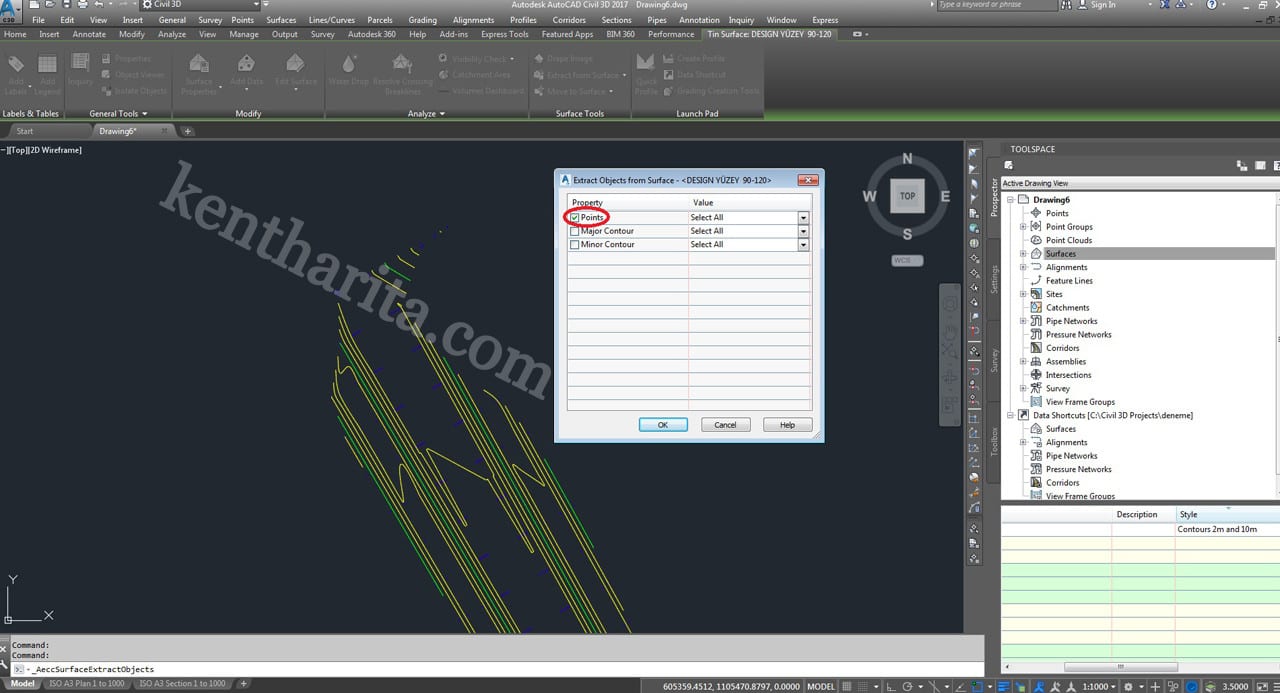Open the Points Select All dropdown

(x=803, y=217)
